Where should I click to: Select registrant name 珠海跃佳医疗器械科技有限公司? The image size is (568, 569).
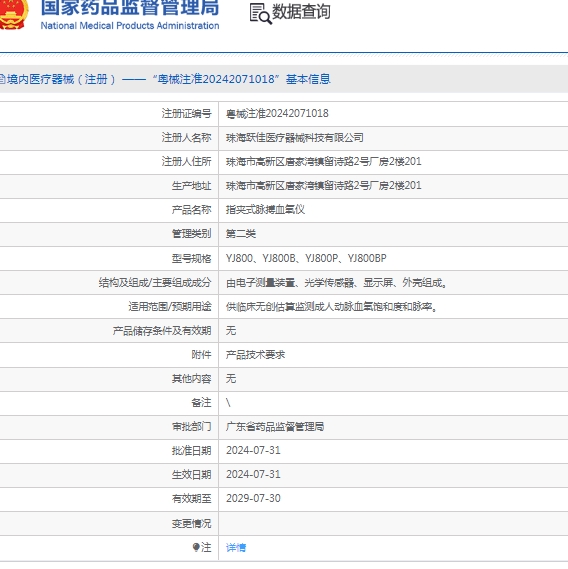(295, 138)
